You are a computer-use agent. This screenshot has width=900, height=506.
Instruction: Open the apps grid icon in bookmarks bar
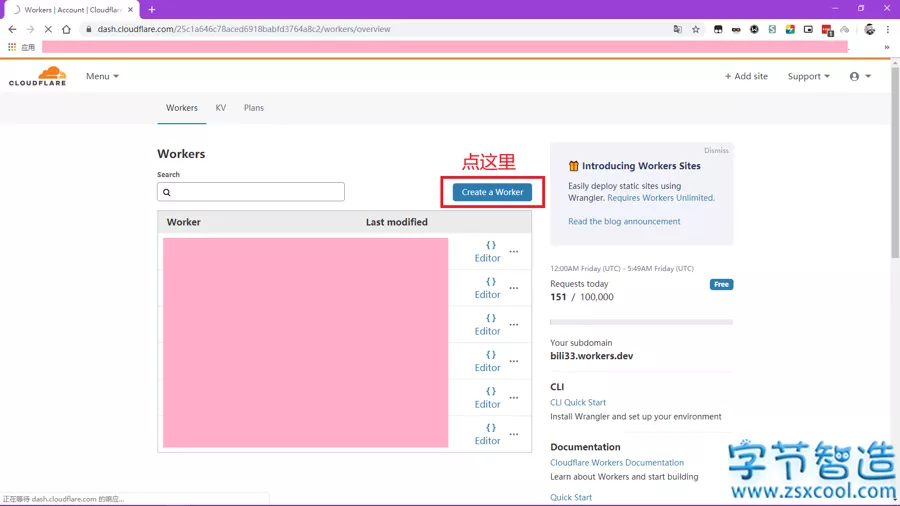tap(12, 47)
